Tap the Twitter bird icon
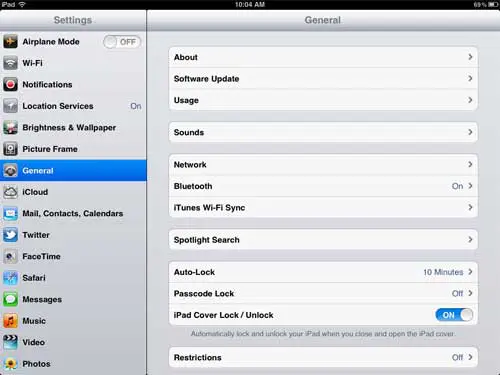Screen dimensions: 500x375 click(x=10, y=235)
